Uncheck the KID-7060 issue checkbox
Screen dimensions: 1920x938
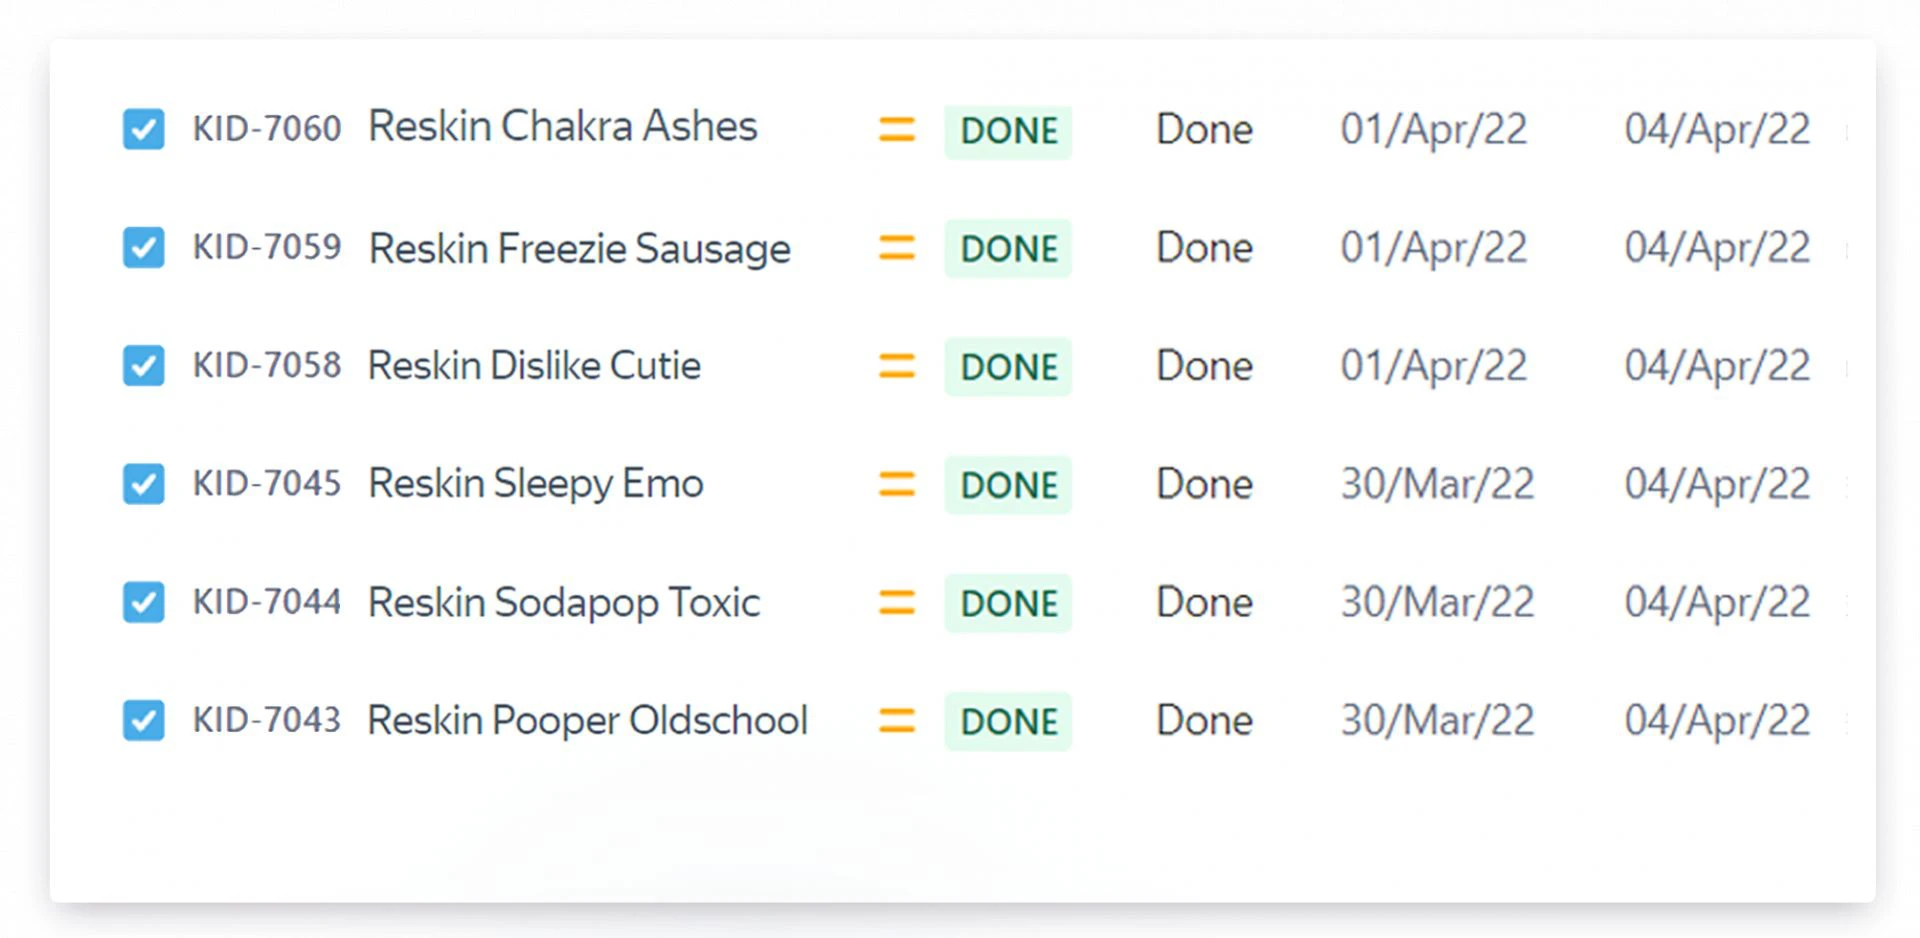click(144, 129)
